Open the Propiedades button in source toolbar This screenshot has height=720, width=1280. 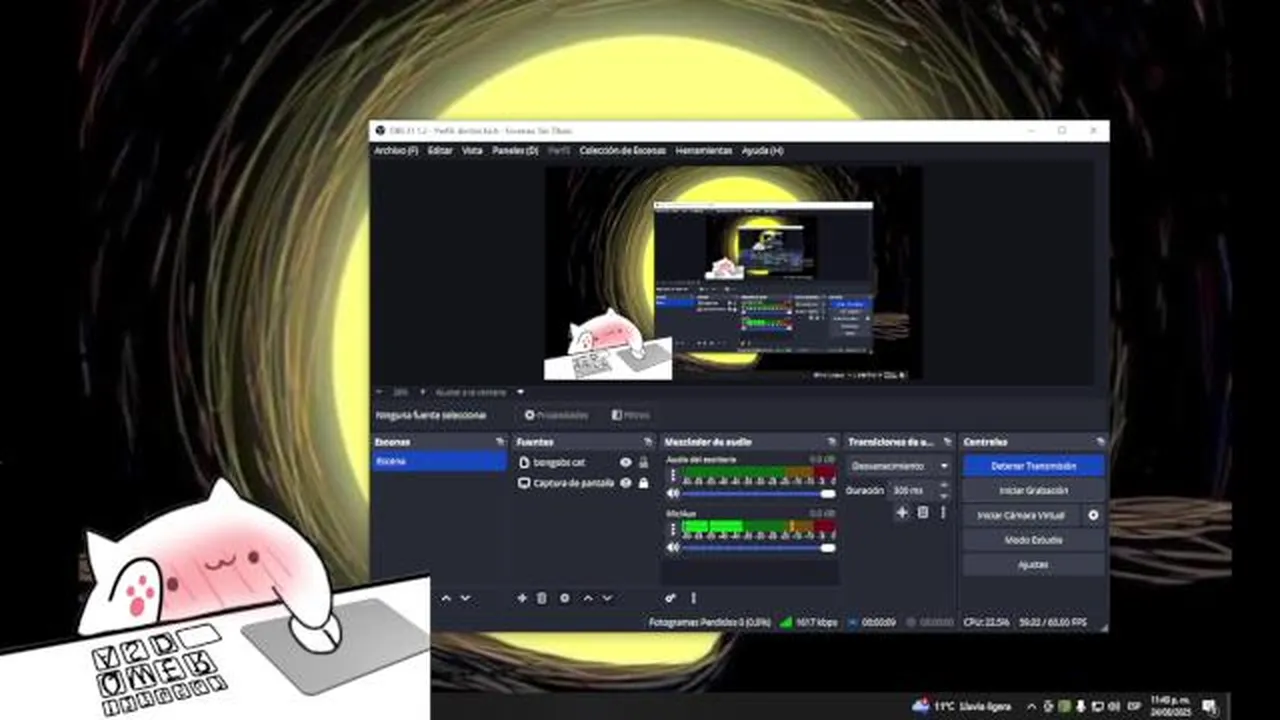coord(557,415)
